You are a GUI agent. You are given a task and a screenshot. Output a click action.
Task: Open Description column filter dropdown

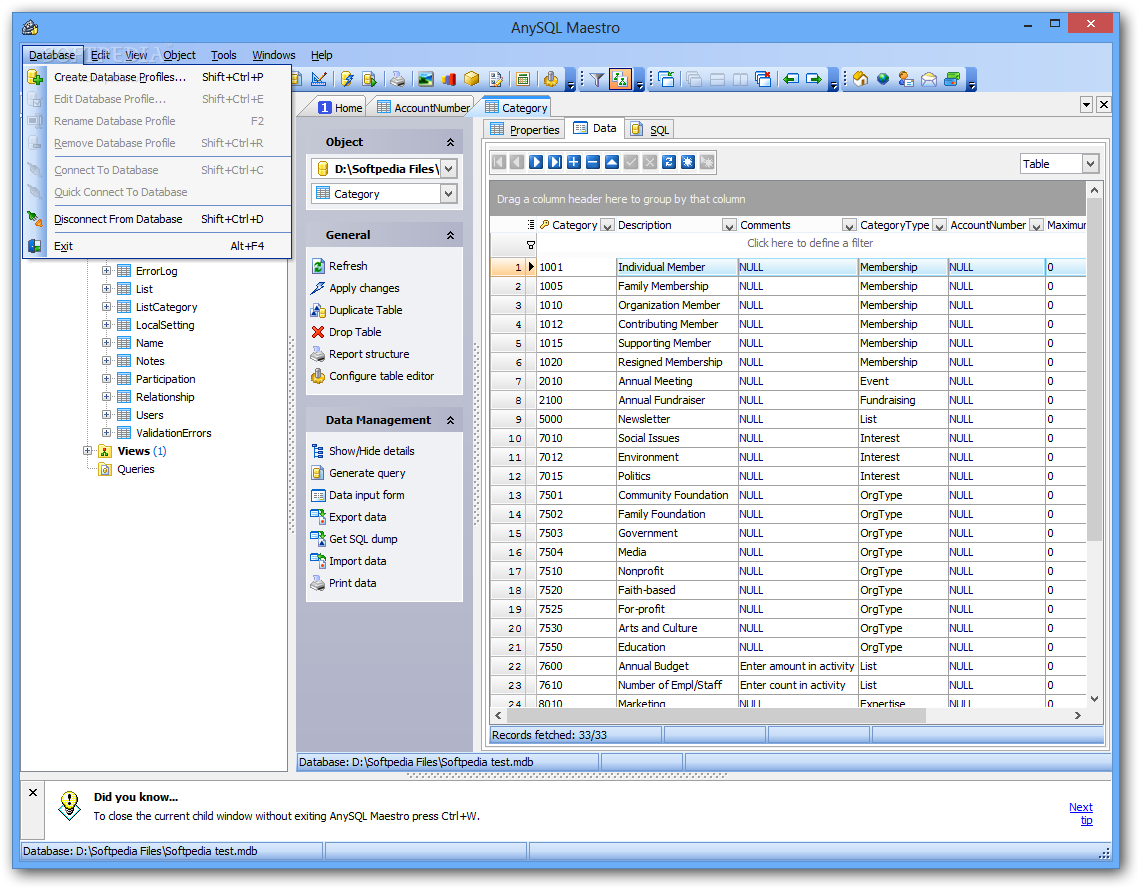point(729,225)
